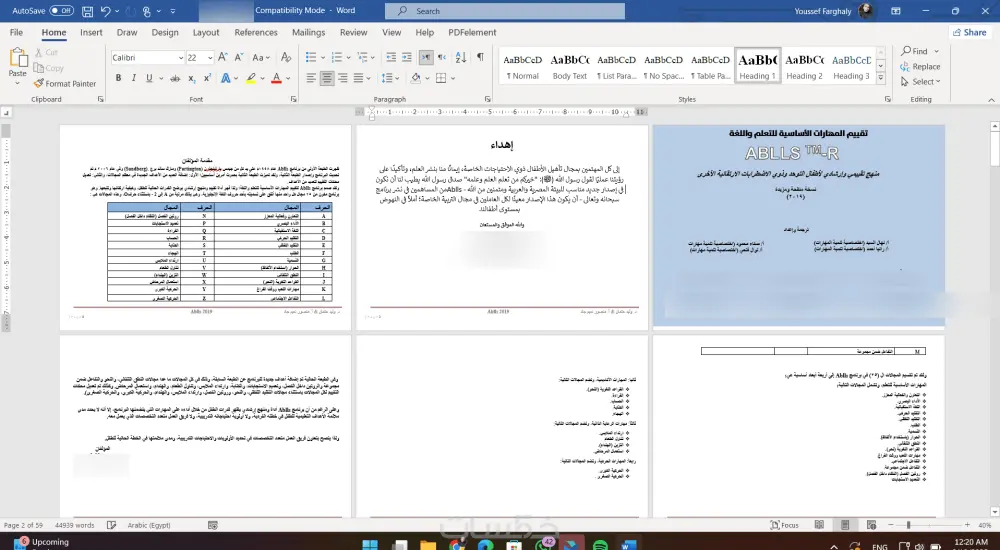This screenshot has width=1000, height=550.
Task: Apply text effects and typography
Action: (x=226, y=78)
